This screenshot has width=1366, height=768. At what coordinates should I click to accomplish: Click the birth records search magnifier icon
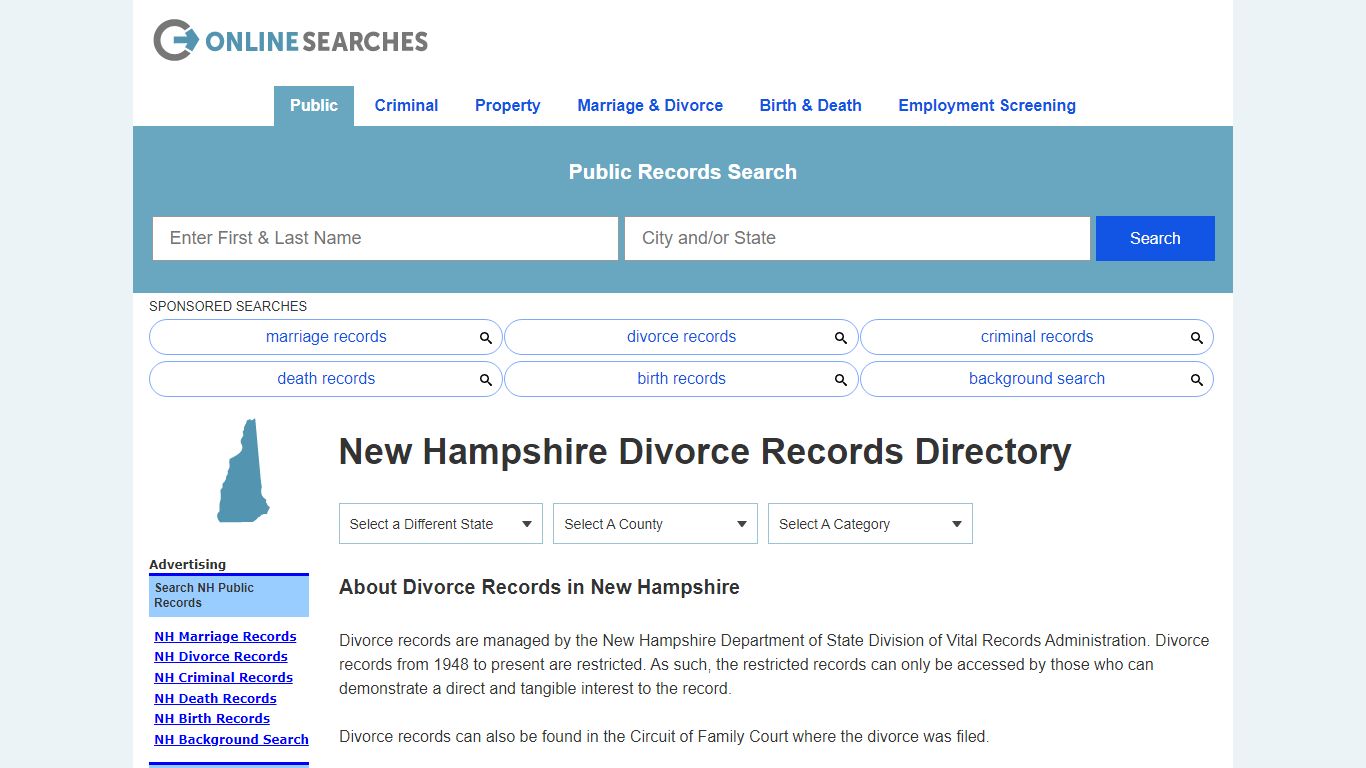tap(841, 380)
